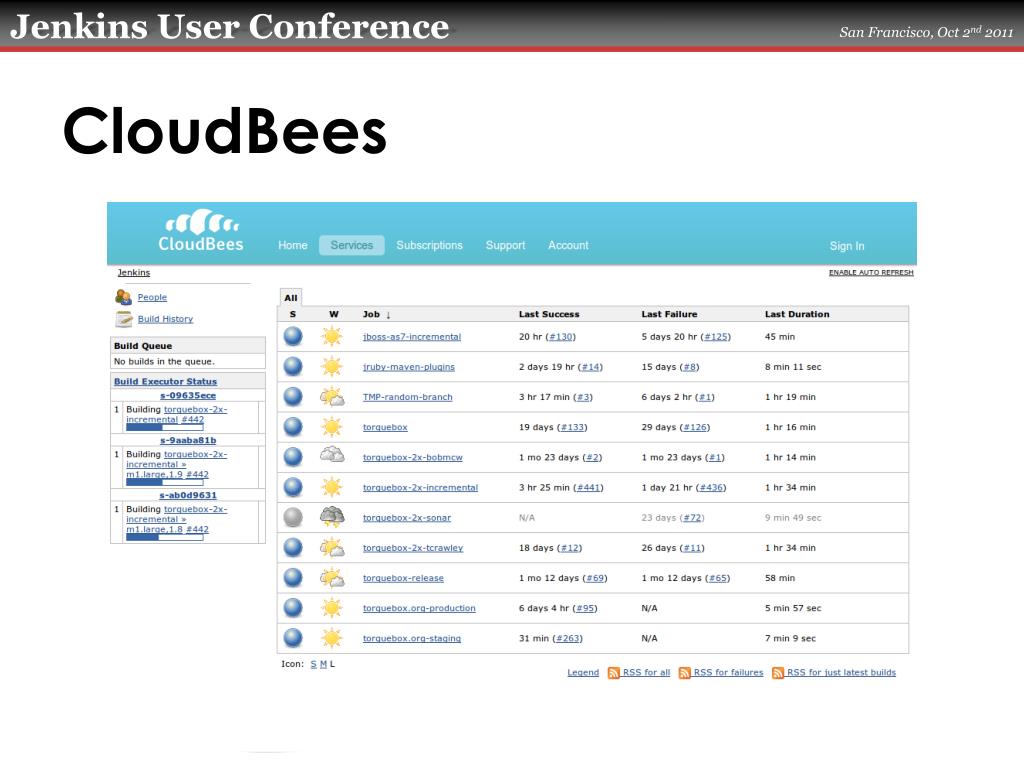Click the People icon in sidebar

point(123,297)
